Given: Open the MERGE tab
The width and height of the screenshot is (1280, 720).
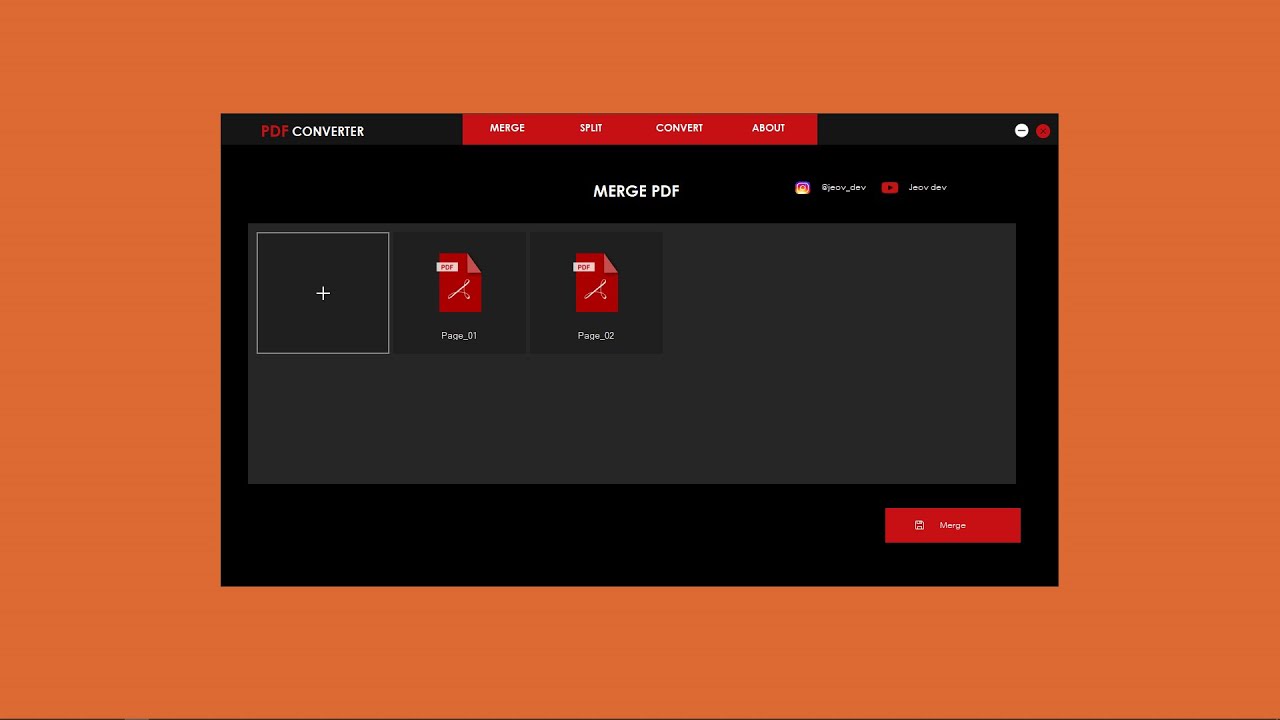Looking at the screenshot, I should (507, 128).
